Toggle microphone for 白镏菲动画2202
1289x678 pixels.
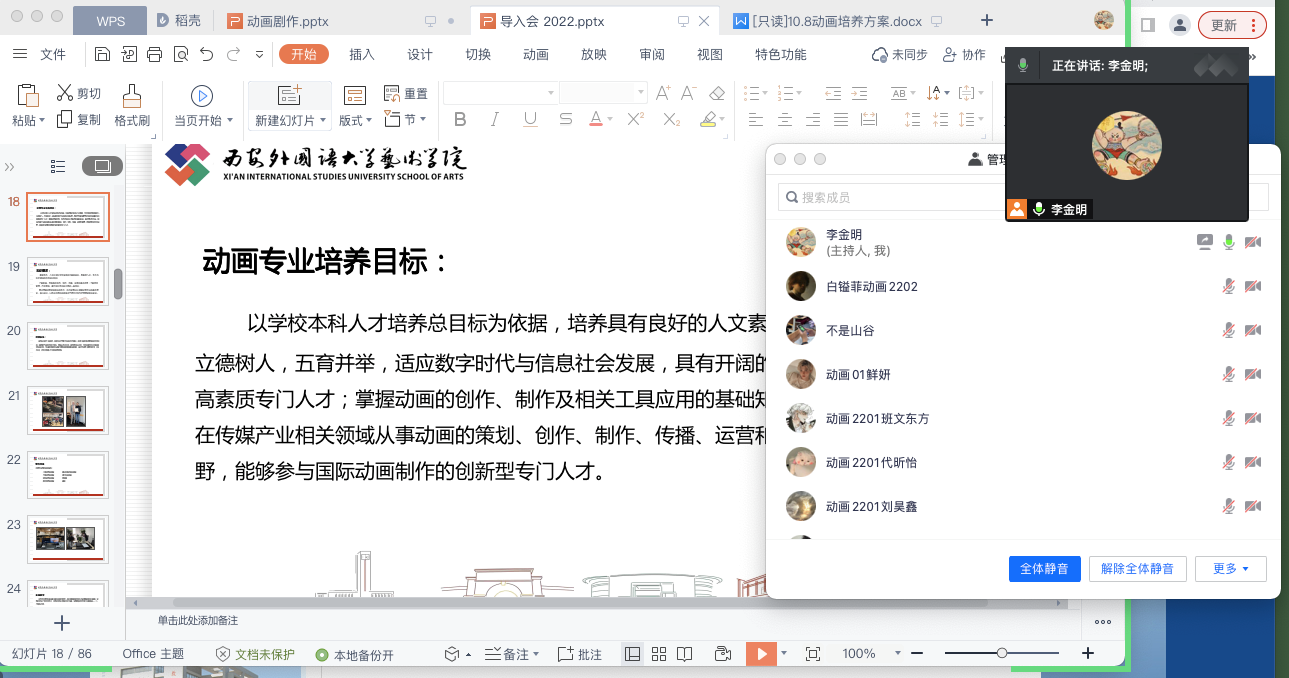click(x=1229, y=287)
